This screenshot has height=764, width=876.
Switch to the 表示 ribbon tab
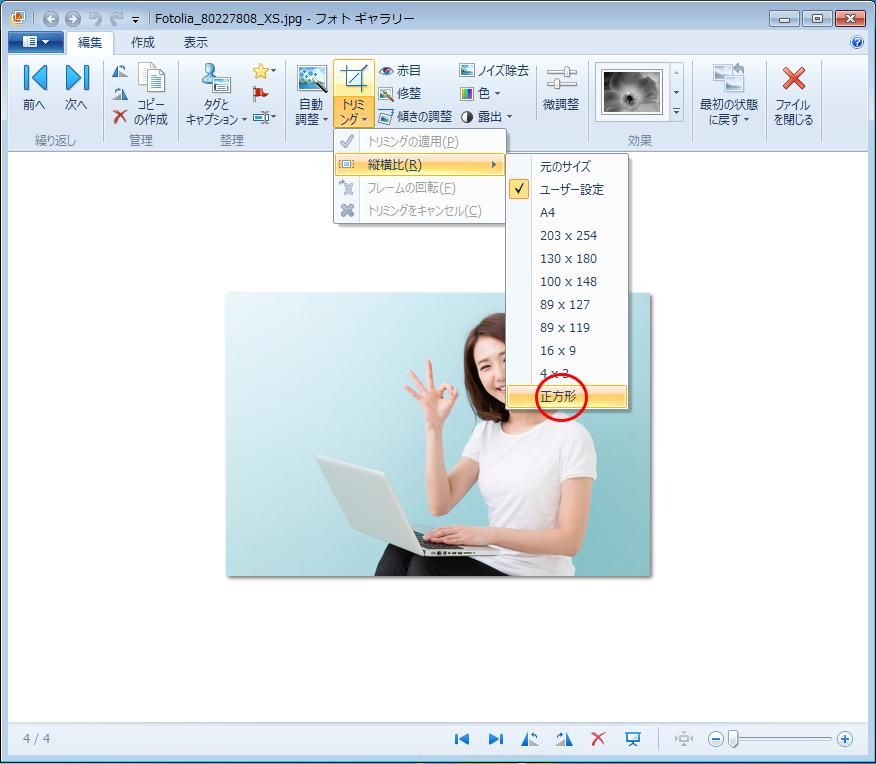tap(196, 43)
